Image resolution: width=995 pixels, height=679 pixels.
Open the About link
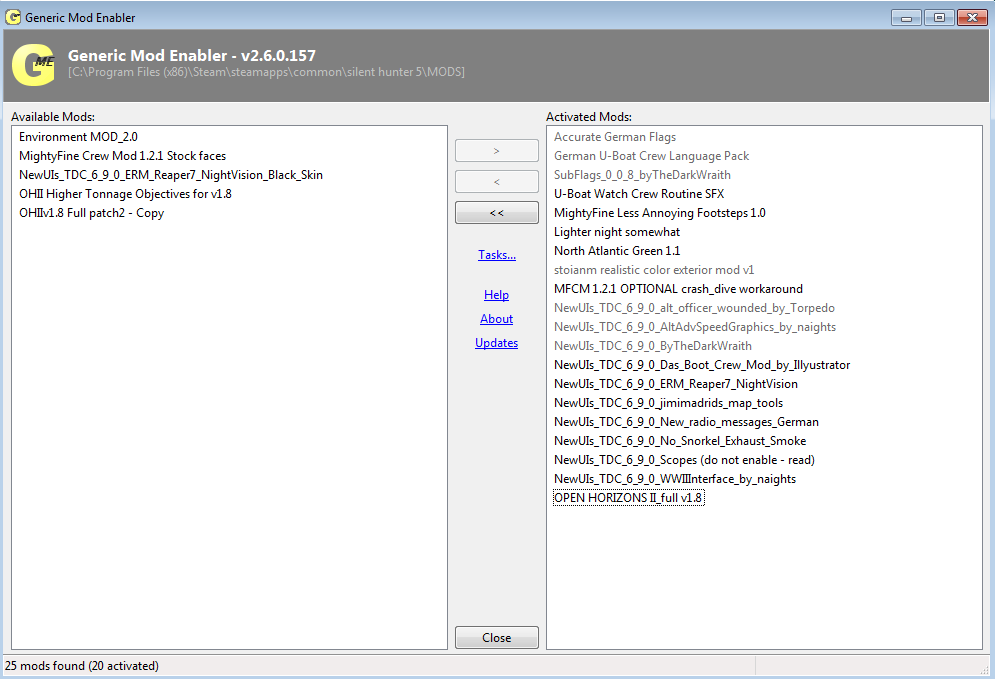tap(496, 319)
